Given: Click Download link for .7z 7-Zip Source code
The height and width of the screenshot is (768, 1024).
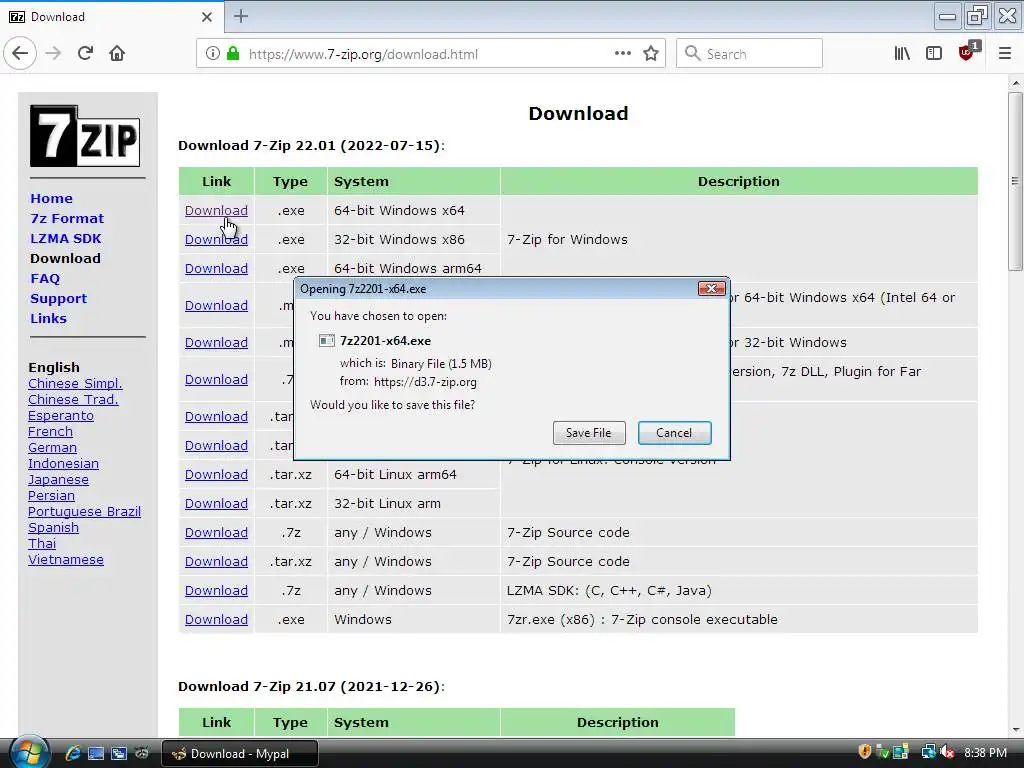Looking at the screenshot, I should tap(216, 532).
